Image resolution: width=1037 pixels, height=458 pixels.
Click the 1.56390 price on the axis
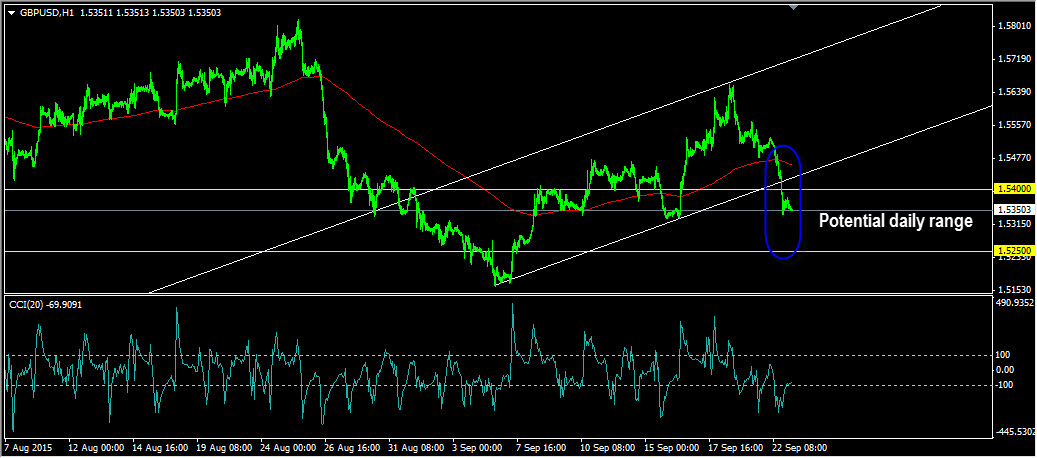[1017, 91]
